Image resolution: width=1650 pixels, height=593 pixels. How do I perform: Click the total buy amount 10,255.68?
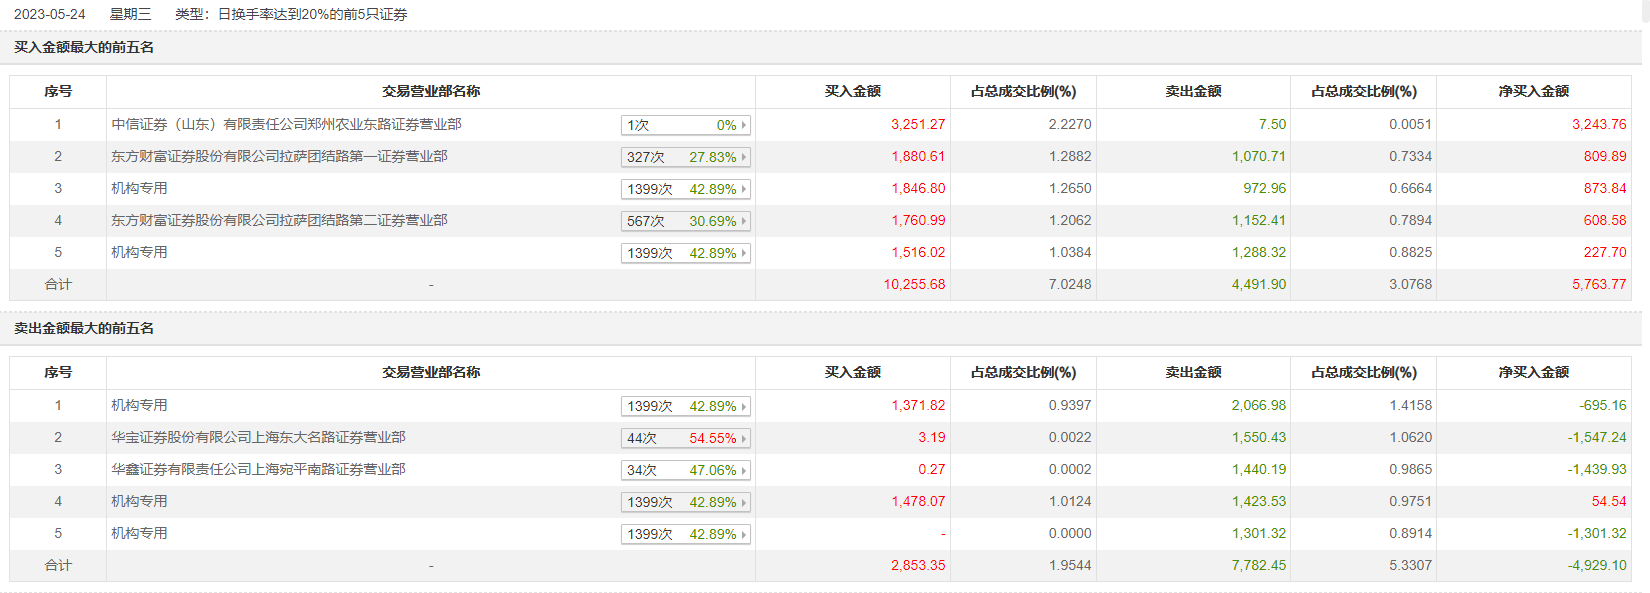click(914, 284)
